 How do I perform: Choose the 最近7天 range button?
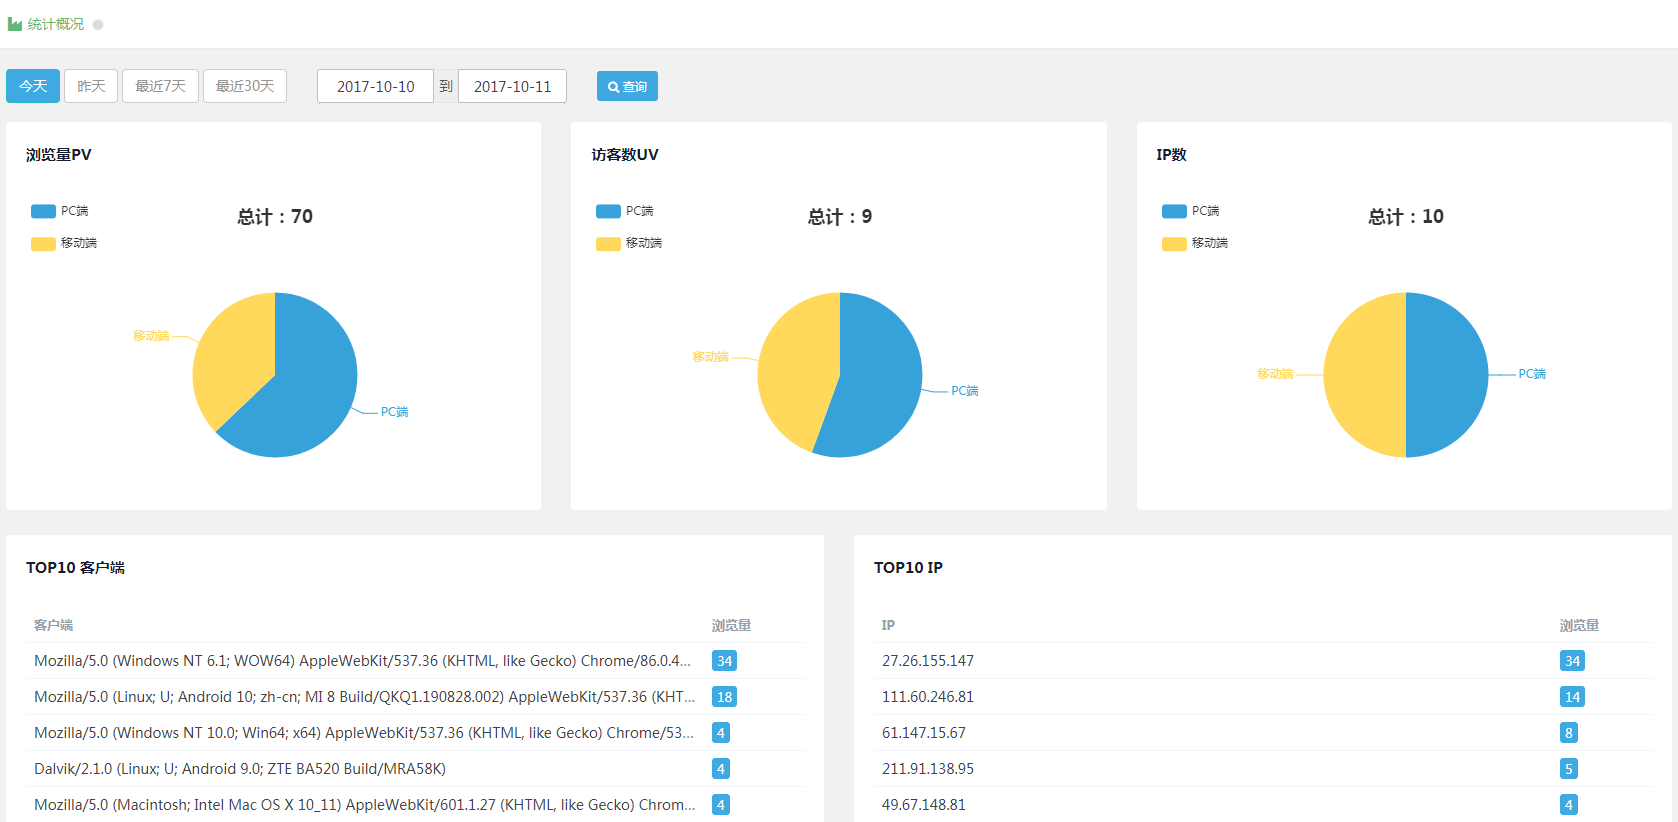click(x=160, y=86)
